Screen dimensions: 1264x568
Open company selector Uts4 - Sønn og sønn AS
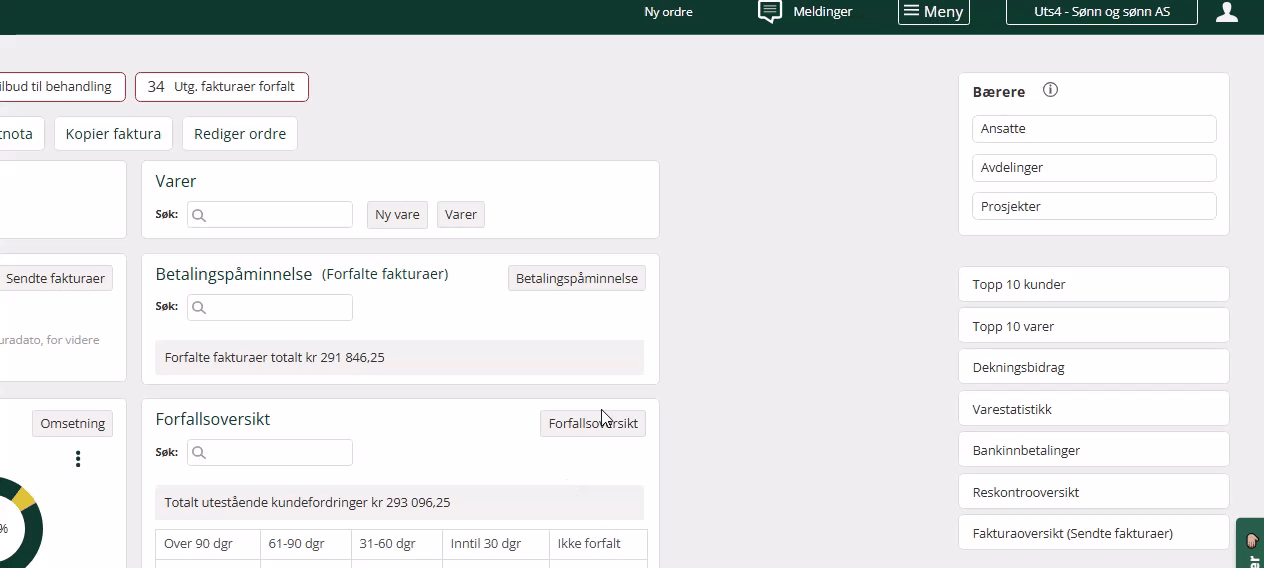(x=1102, y=12)
